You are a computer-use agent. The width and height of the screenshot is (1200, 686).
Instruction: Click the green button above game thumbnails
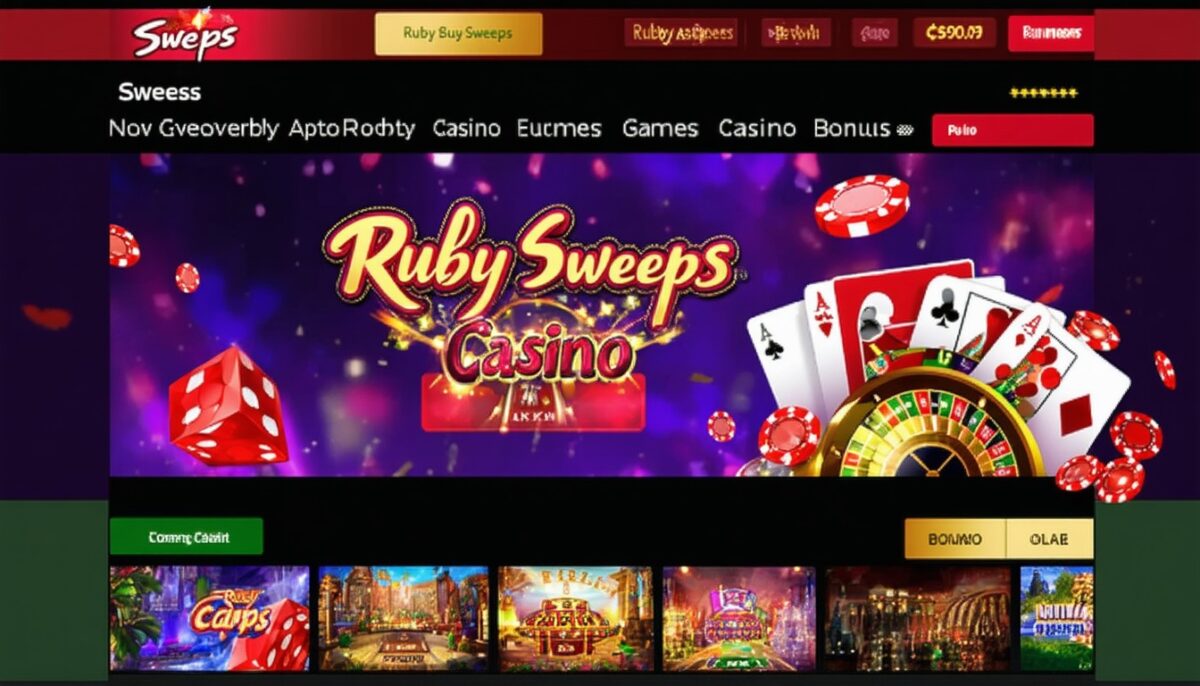pyautogui.click(x=186, y=536)
